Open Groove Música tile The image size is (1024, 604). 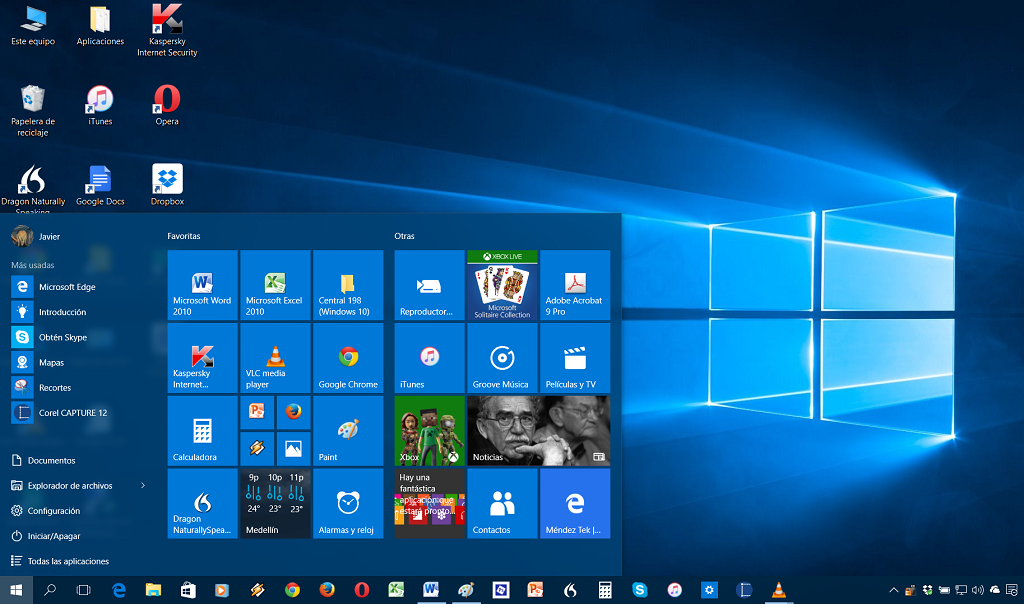pos(502,358)
